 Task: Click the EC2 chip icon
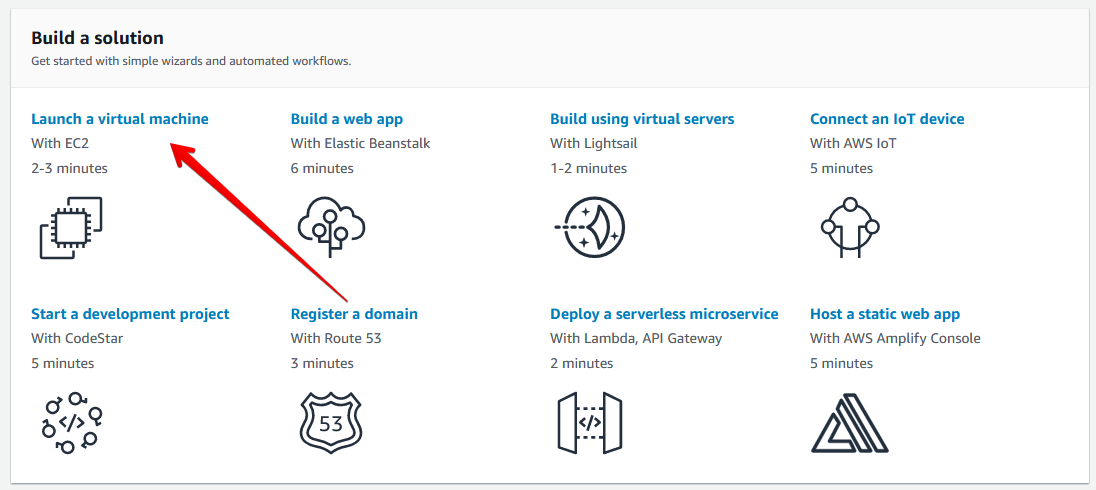[x=71, y=227]
